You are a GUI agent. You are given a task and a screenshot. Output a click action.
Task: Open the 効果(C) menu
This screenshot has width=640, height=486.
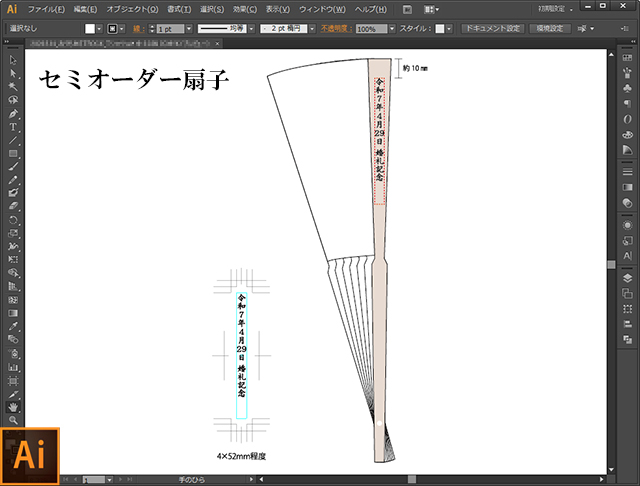[245, 9]
